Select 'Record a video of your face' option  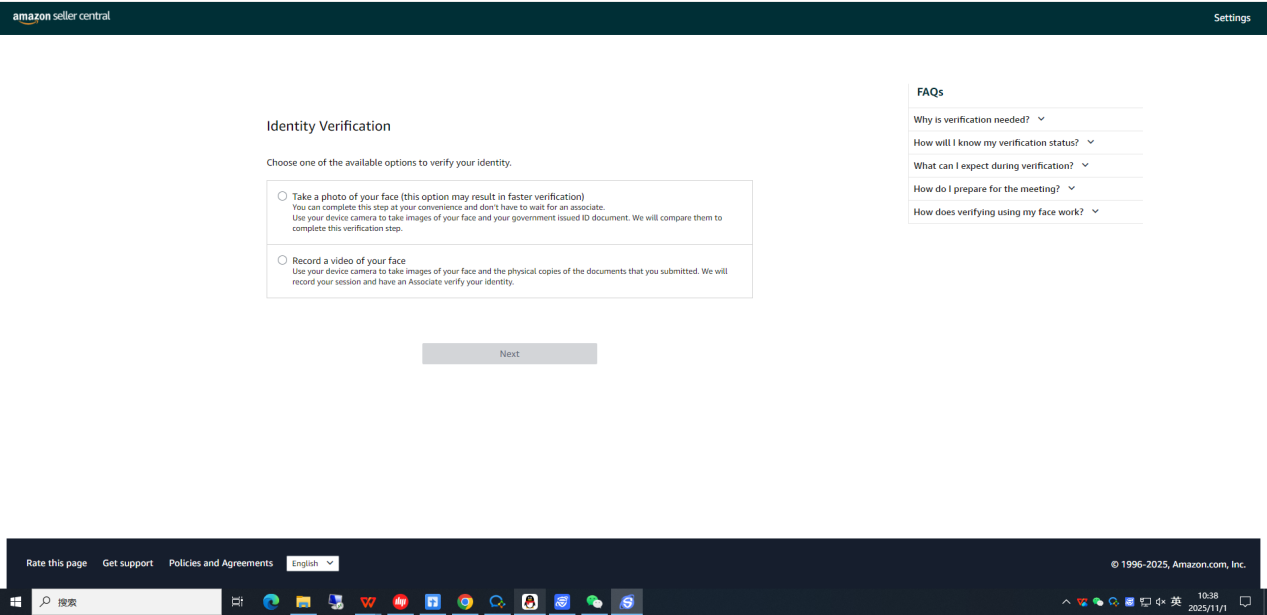282,260
